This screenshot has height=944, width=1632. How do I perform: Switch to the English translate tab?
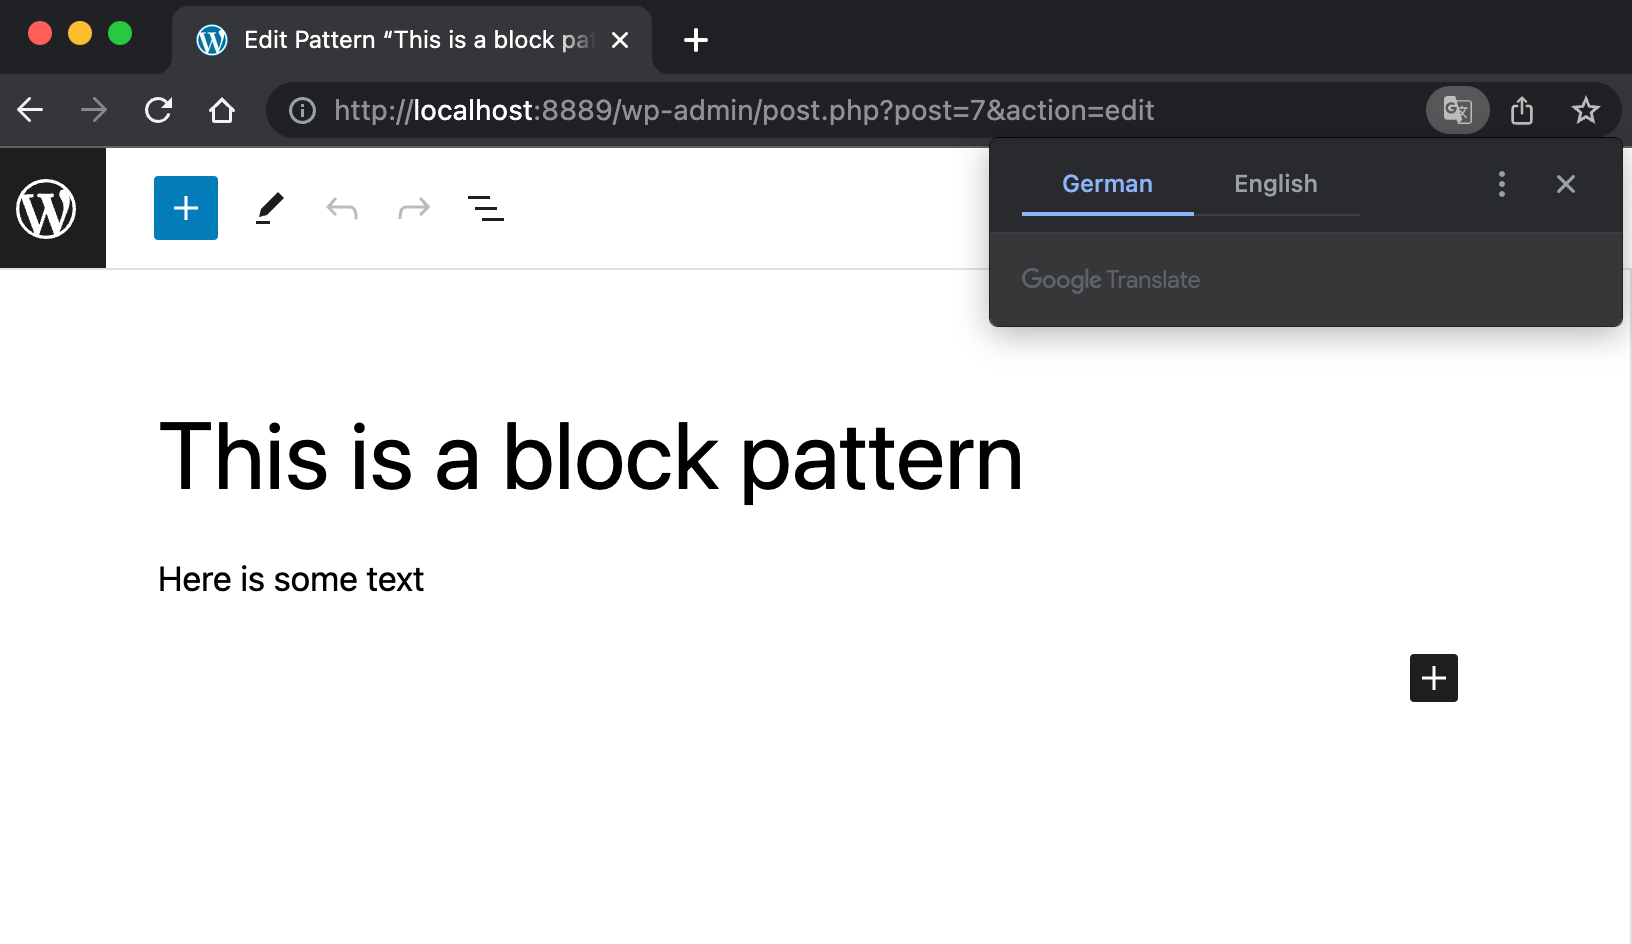pyautogui.click(x=1276, y=184)
